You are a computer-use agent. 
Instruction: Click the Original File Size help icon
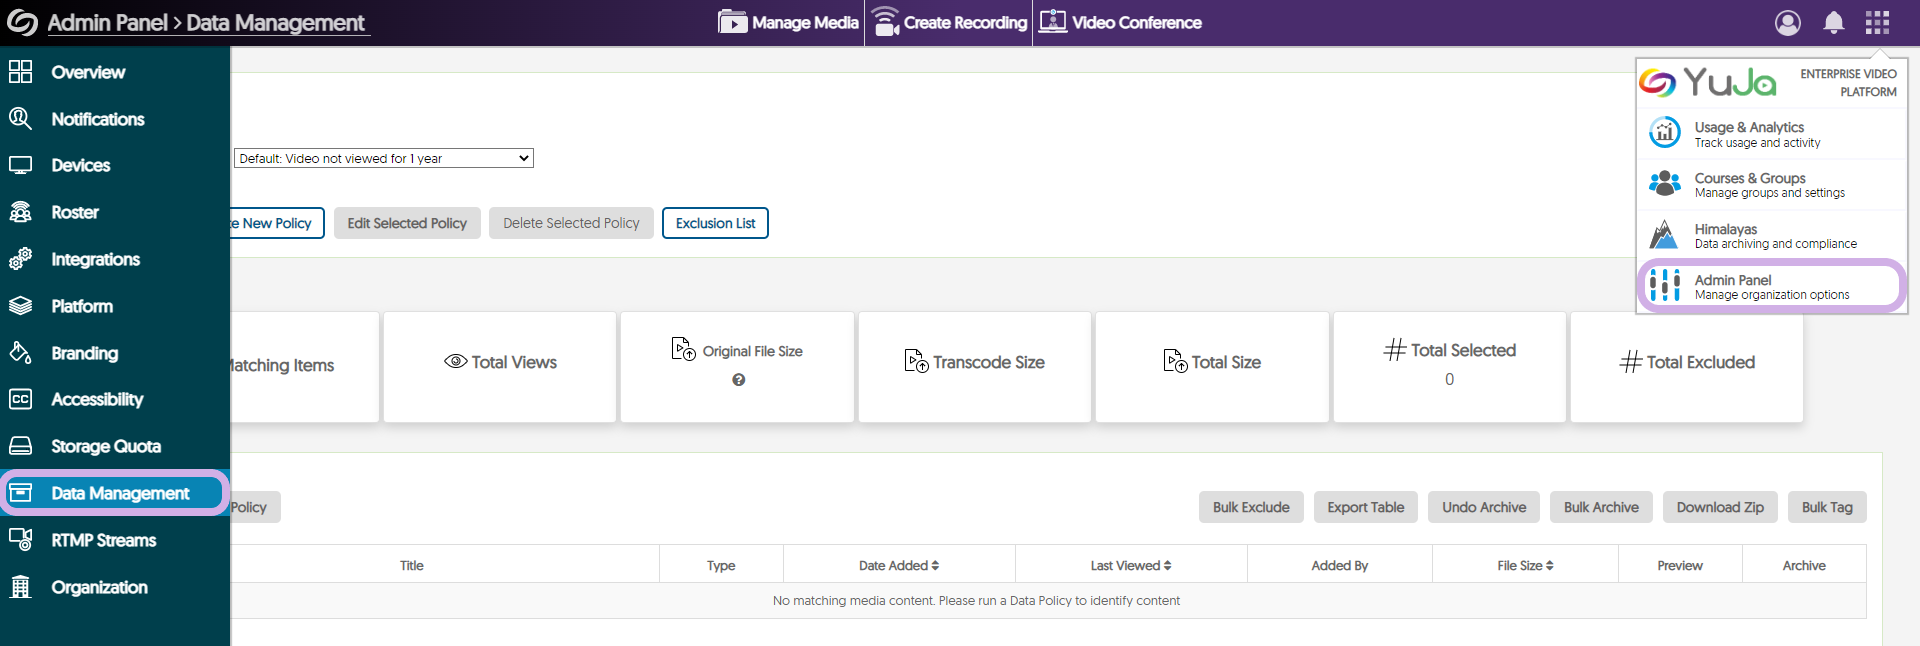click(738, 380)
